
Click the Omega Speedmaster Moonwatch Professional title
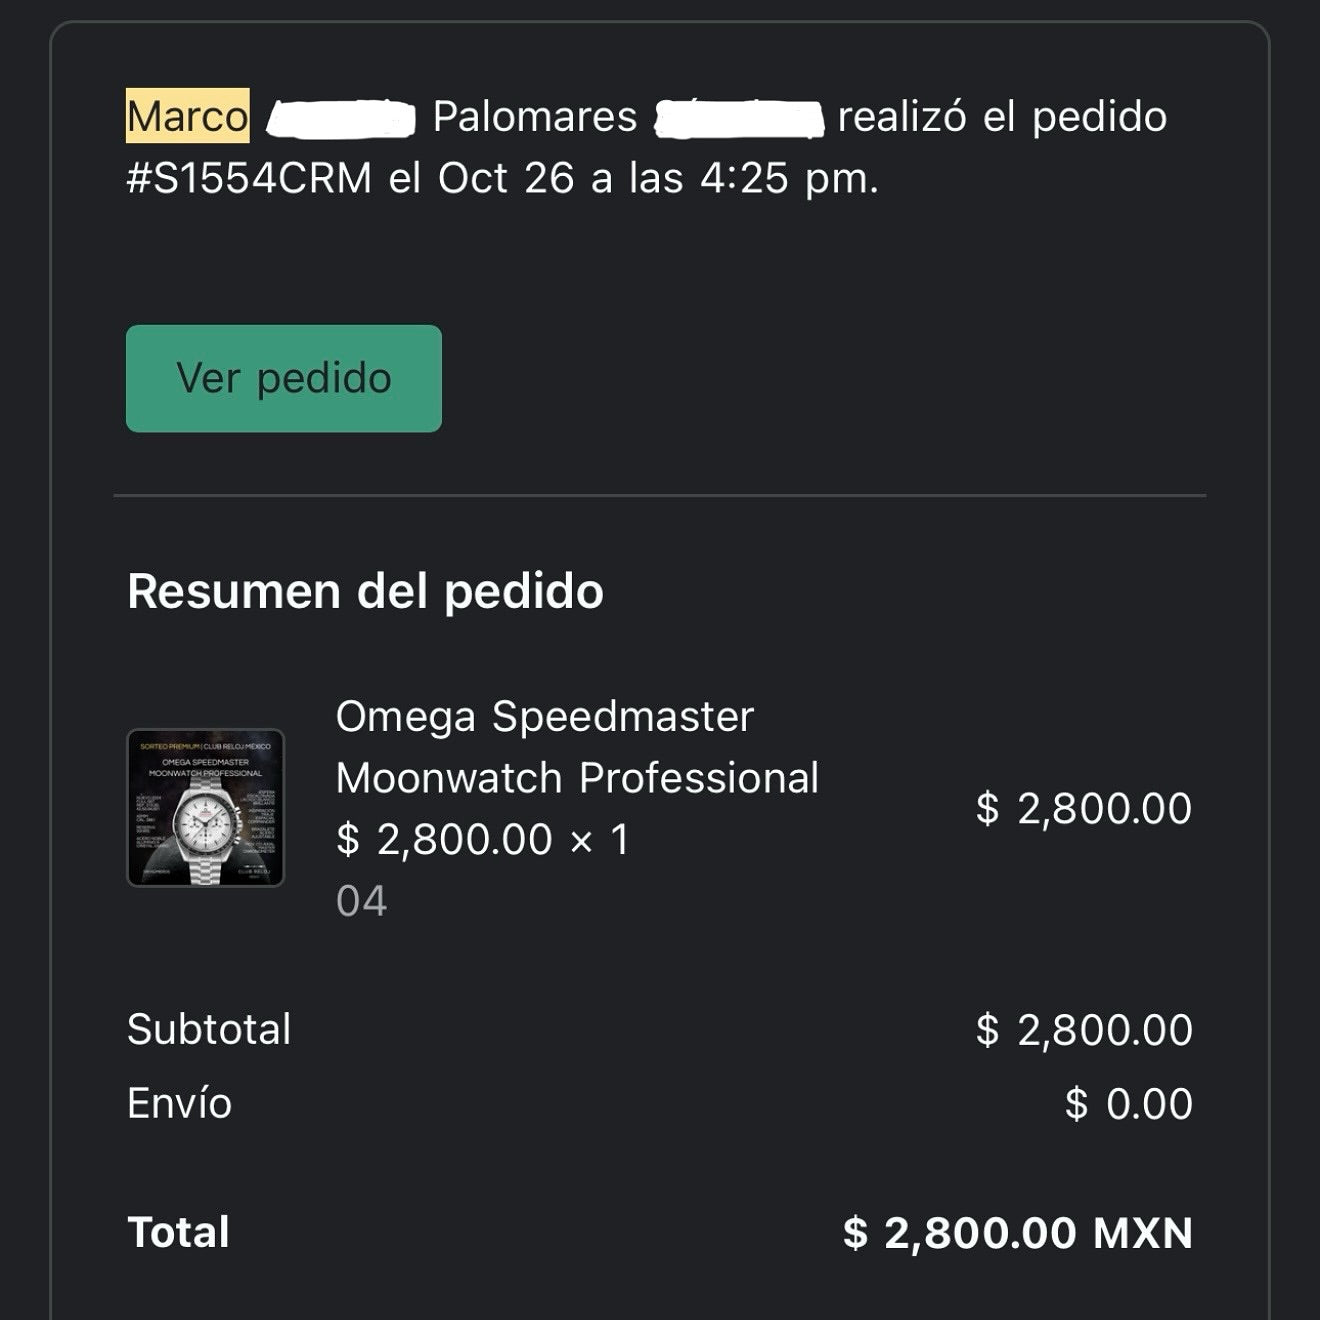tap(576, 747)
